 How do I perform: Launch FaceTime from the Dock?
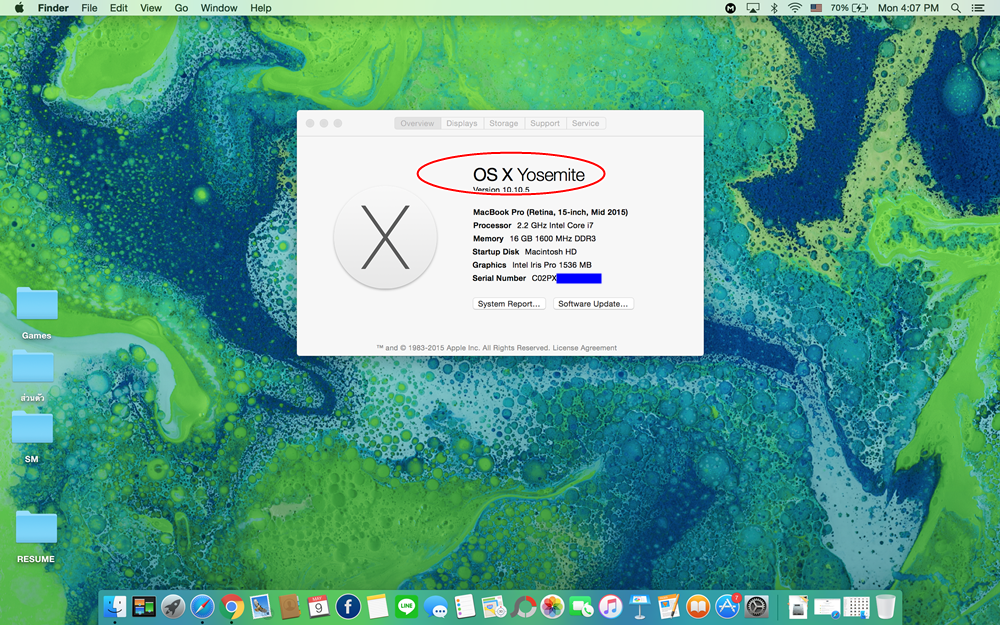[582, 607]
